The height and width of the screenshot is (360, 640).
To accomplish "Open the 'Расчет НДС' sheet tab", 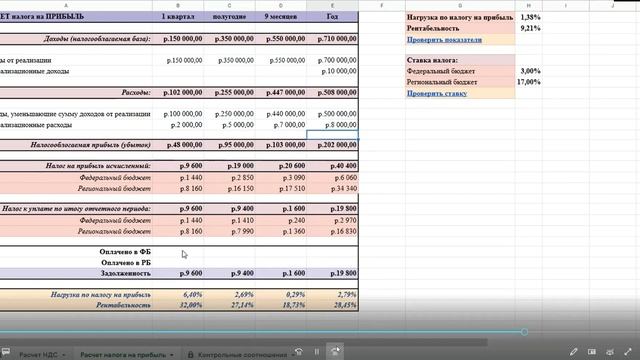I will (x=38, y=355).
